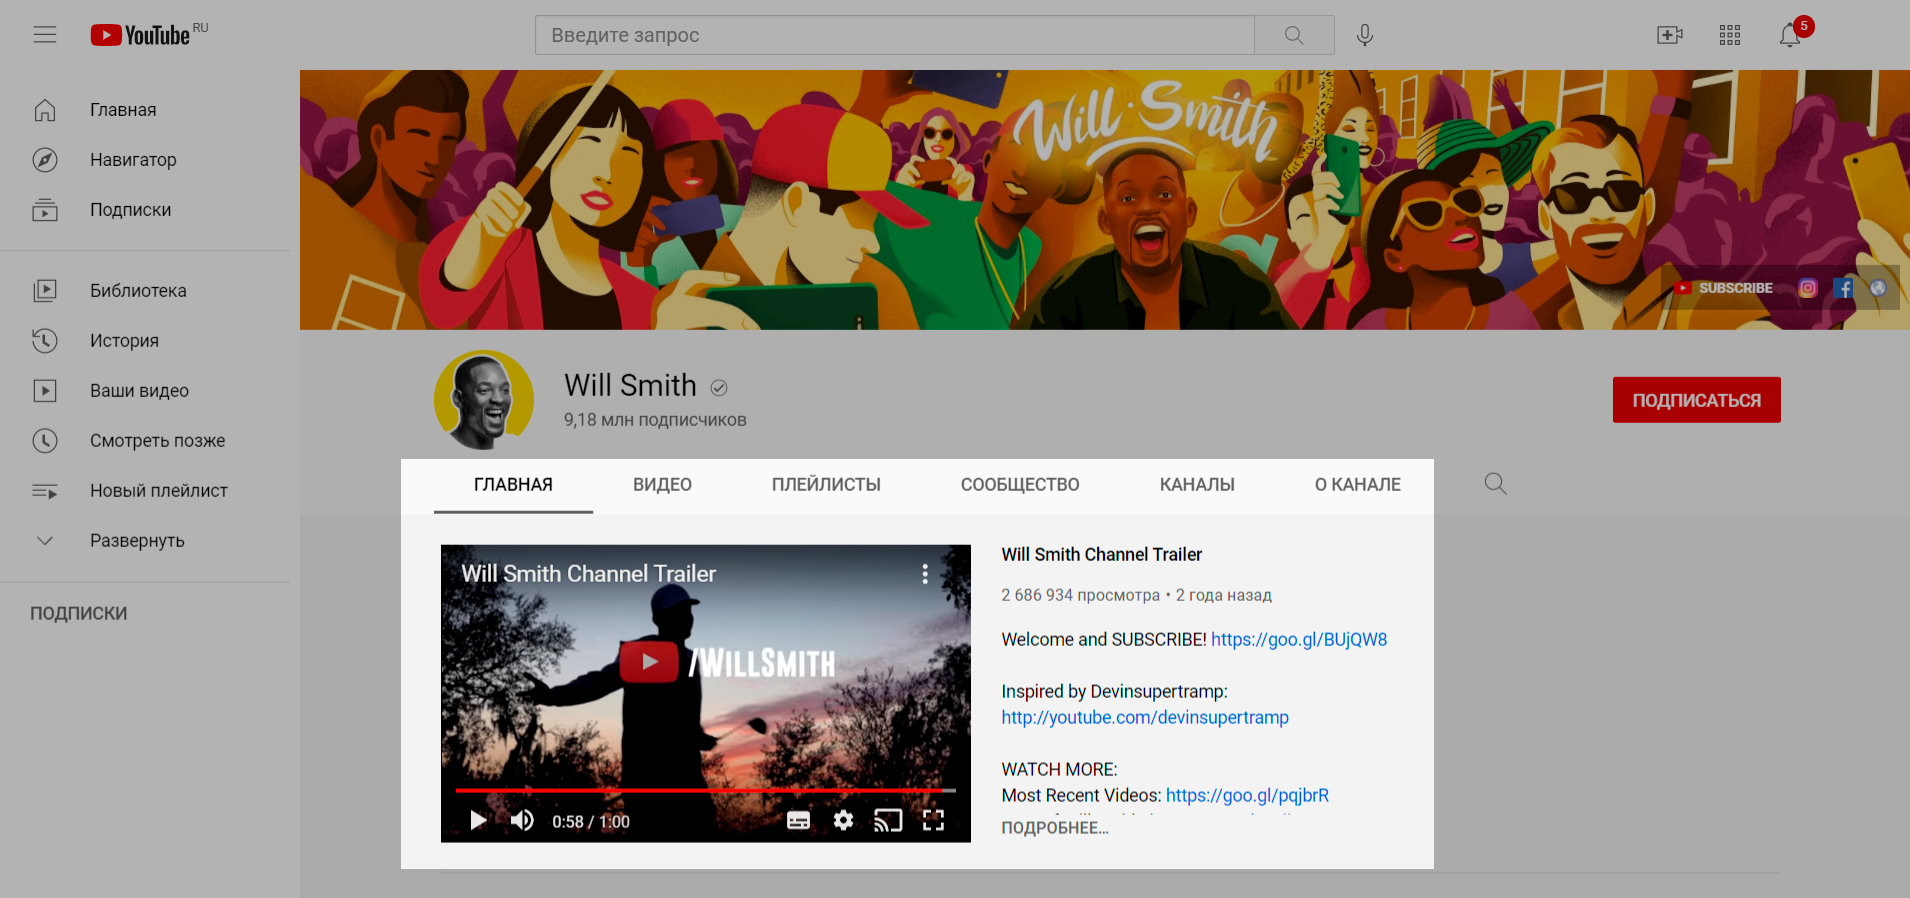The image size is (1910, 898).
Task: Open notifications bell
Action: 1790,35
